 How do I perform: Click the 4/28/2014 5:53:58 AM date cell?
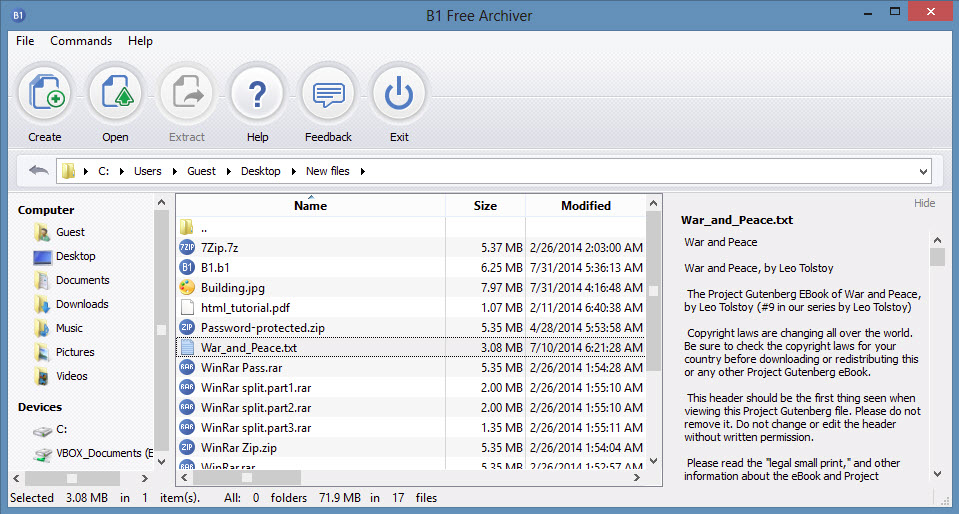pyautogui.click(x=586, y=328)
